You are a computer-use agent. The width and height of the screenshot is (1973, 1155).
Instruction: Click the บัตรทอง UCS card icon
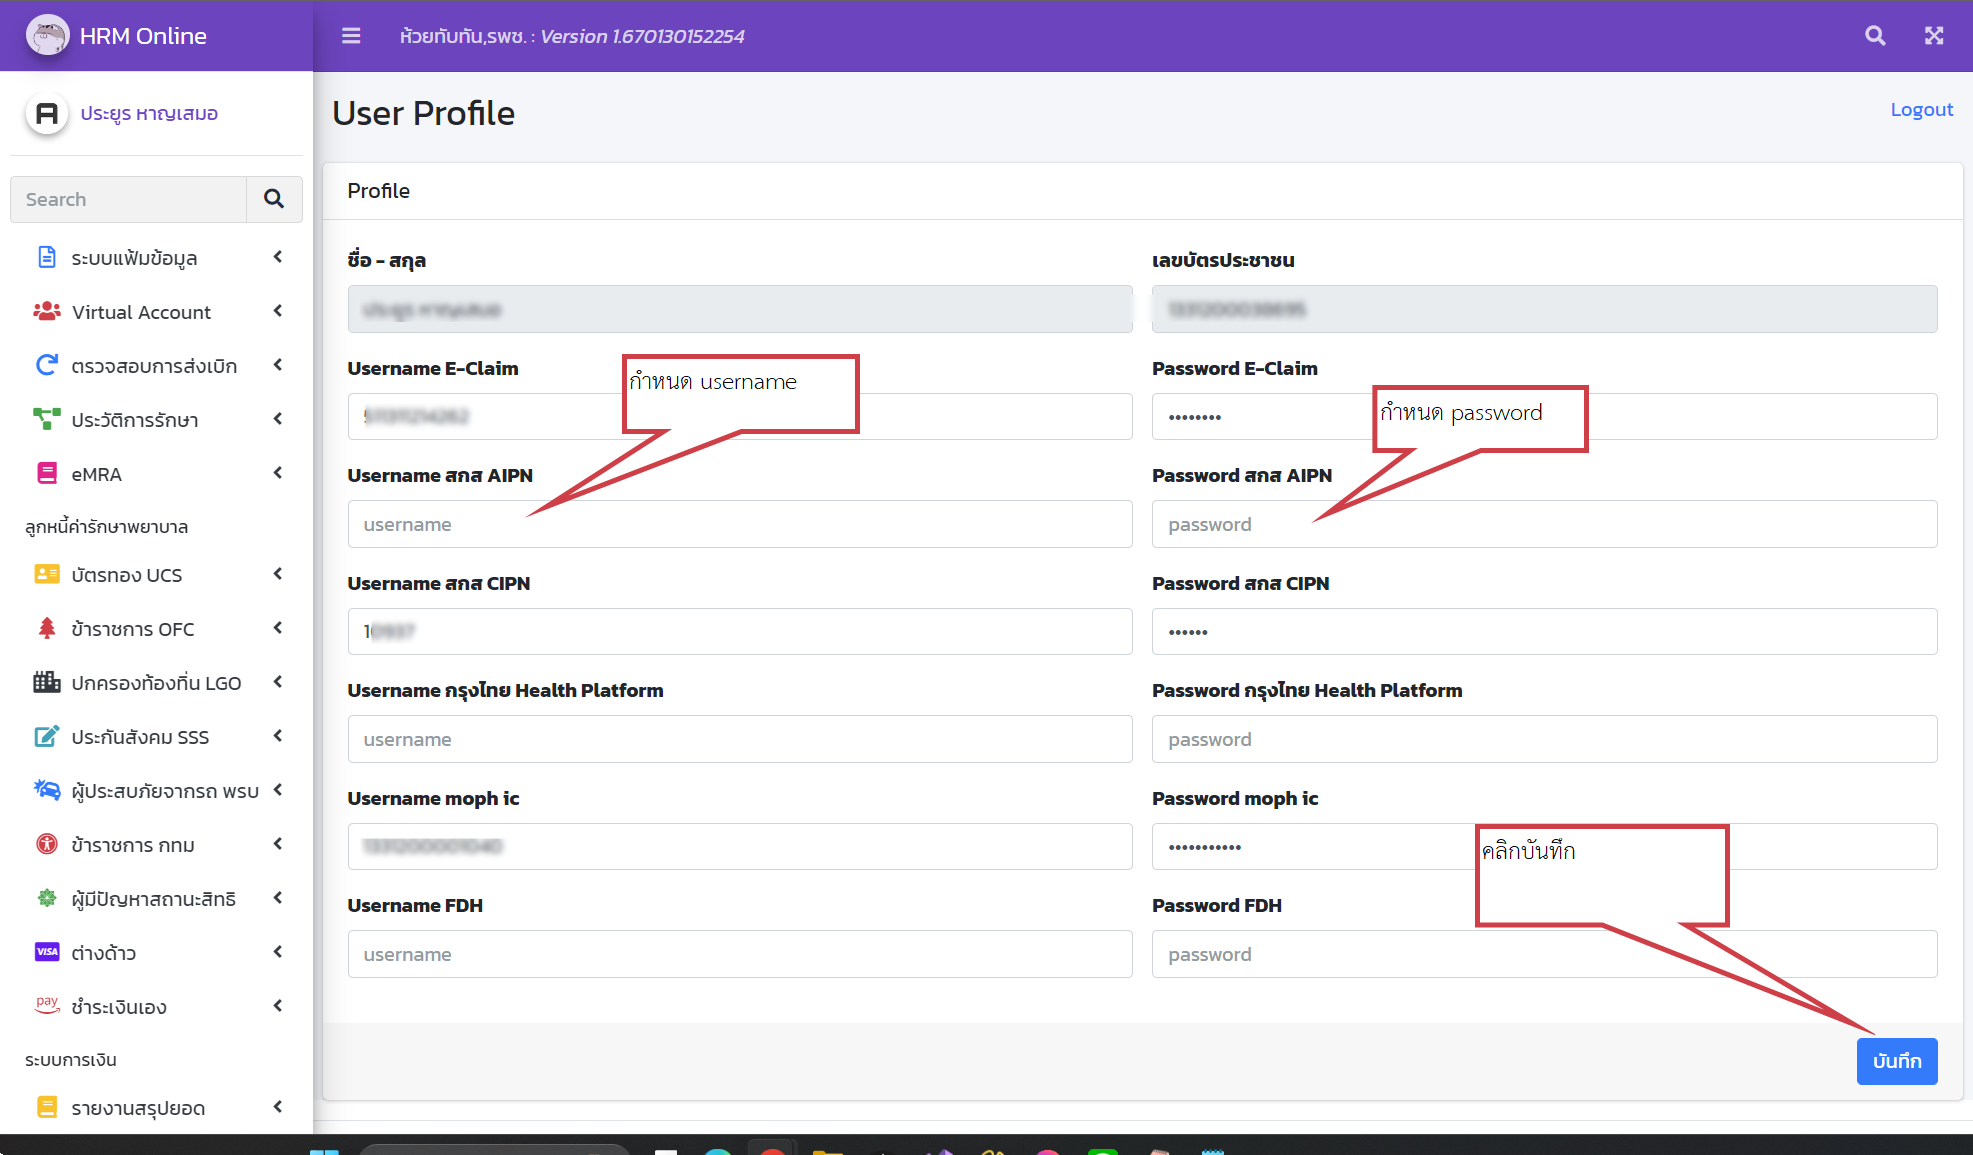point(46,574)
